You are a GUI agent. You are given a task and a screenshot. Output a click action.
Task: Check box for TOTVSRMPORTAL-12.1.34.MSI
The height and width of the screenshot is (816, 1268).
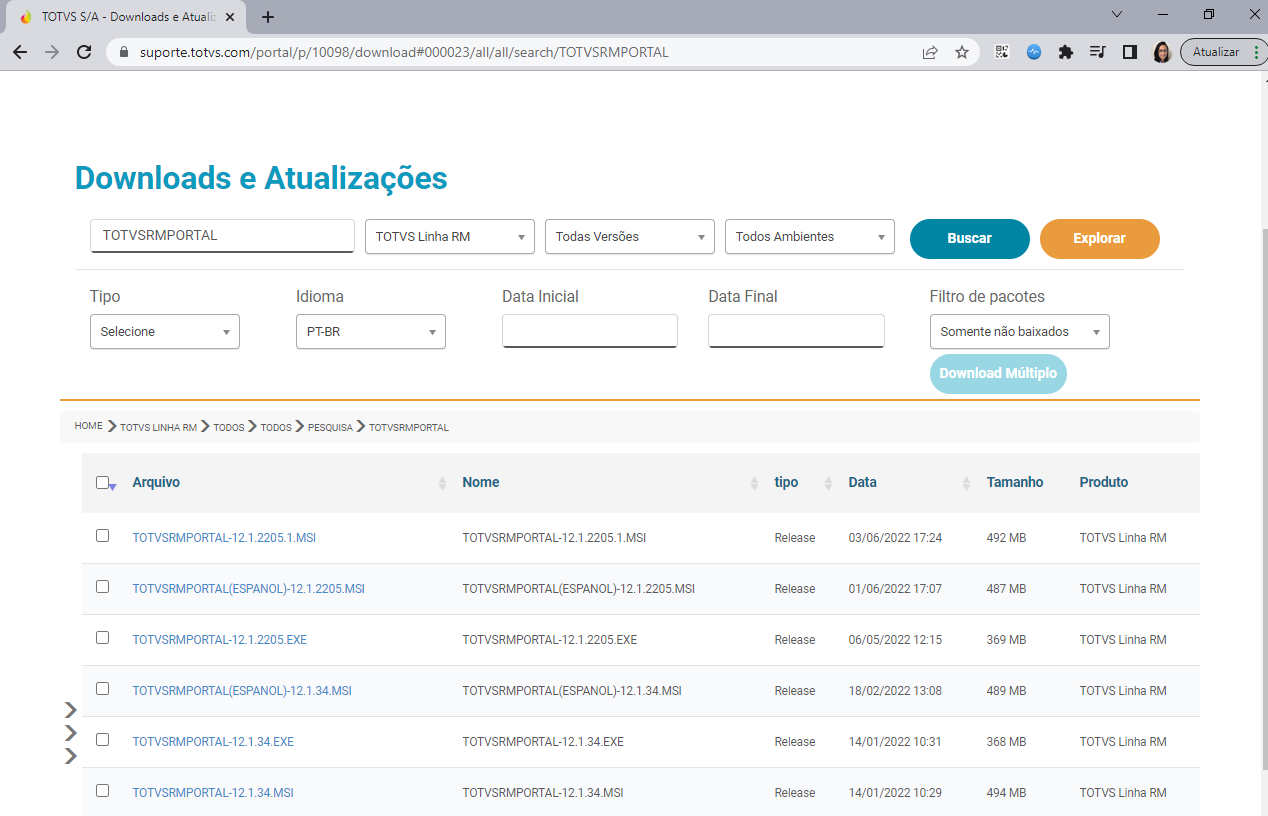[x=102, y=791]
